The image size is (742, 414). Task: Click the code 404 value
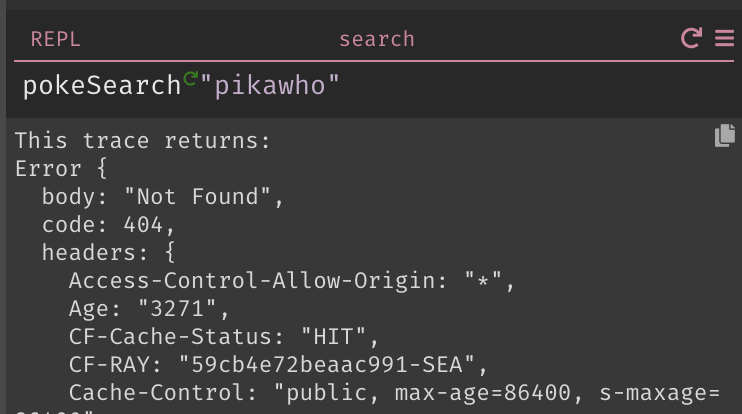[x=143, y=225]
